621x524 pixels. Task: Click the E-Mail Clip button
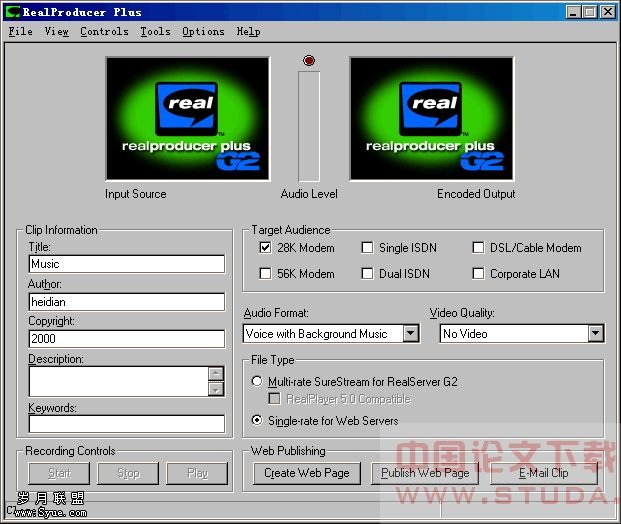(544, 473)
